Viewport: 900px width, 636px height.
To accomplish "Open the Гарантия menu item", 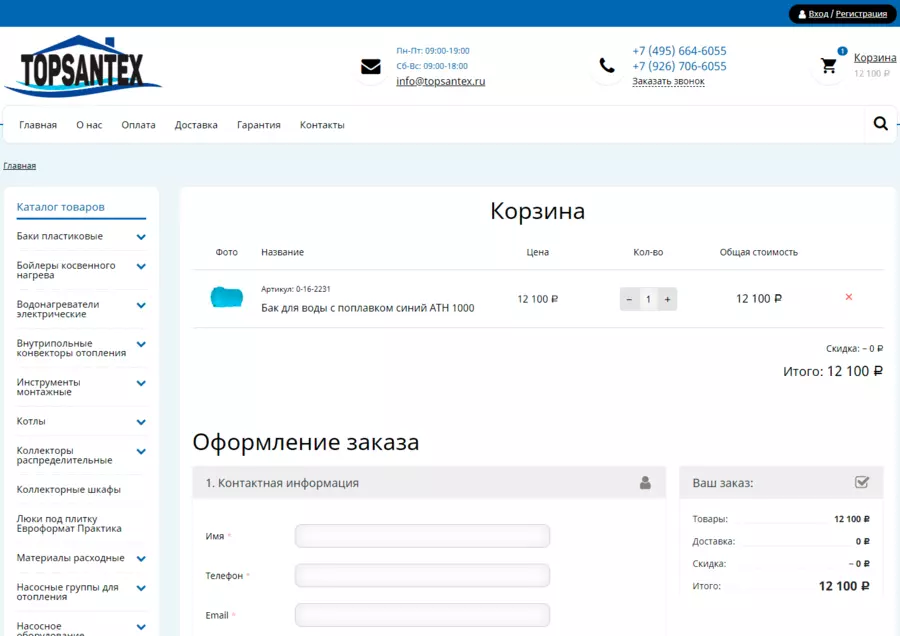I will [x=259, y=125].
